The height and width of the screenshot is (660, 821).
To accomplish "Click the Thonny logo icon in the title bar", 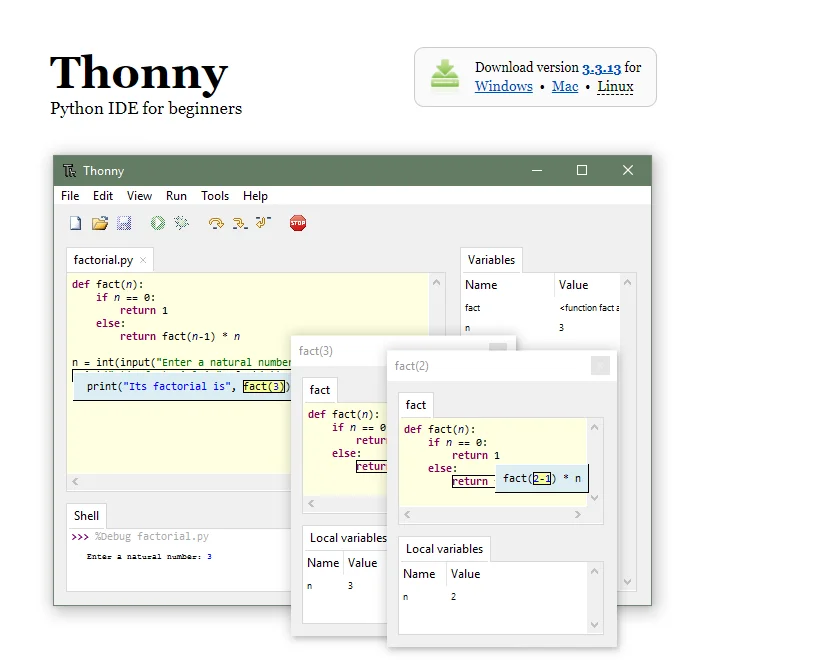I will pyautogui.click(x=70, y=171).
